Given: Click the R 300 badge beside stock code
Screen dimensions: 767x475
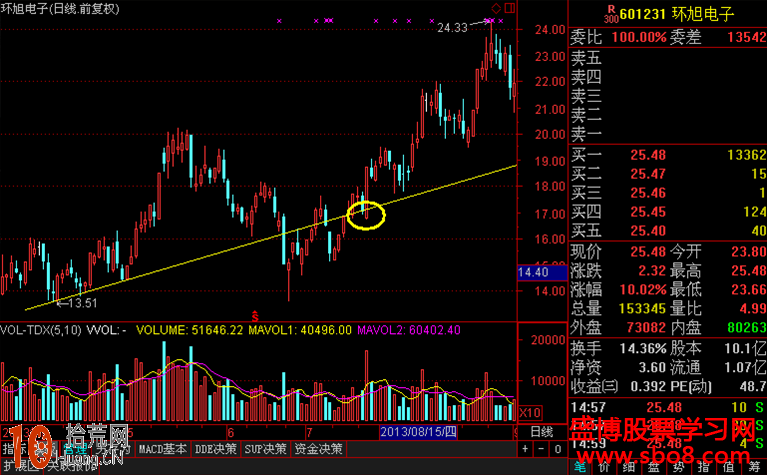Looking at the screenshot, I should (x=611, y=14).
